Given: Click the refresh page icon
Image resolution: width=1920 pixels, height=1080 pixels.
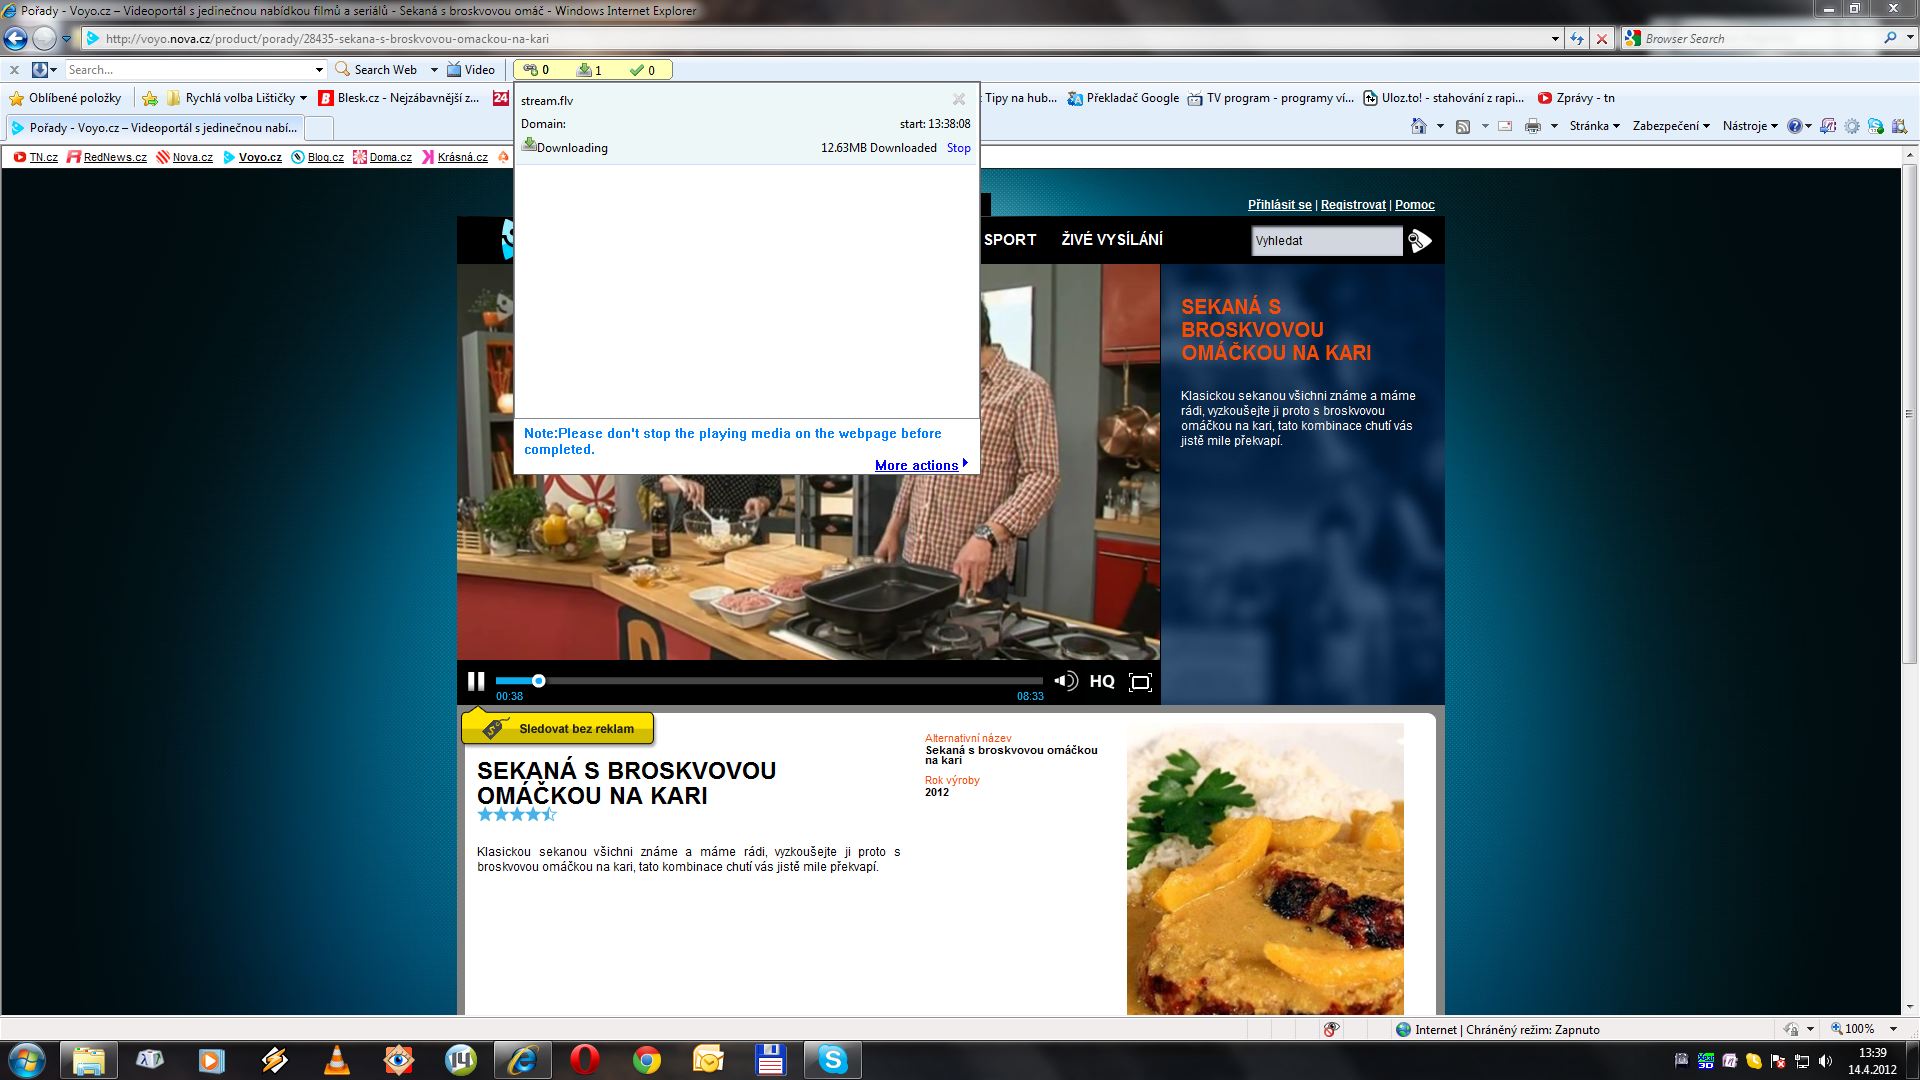Looking at the screenshot, I should pos(1577,39).
